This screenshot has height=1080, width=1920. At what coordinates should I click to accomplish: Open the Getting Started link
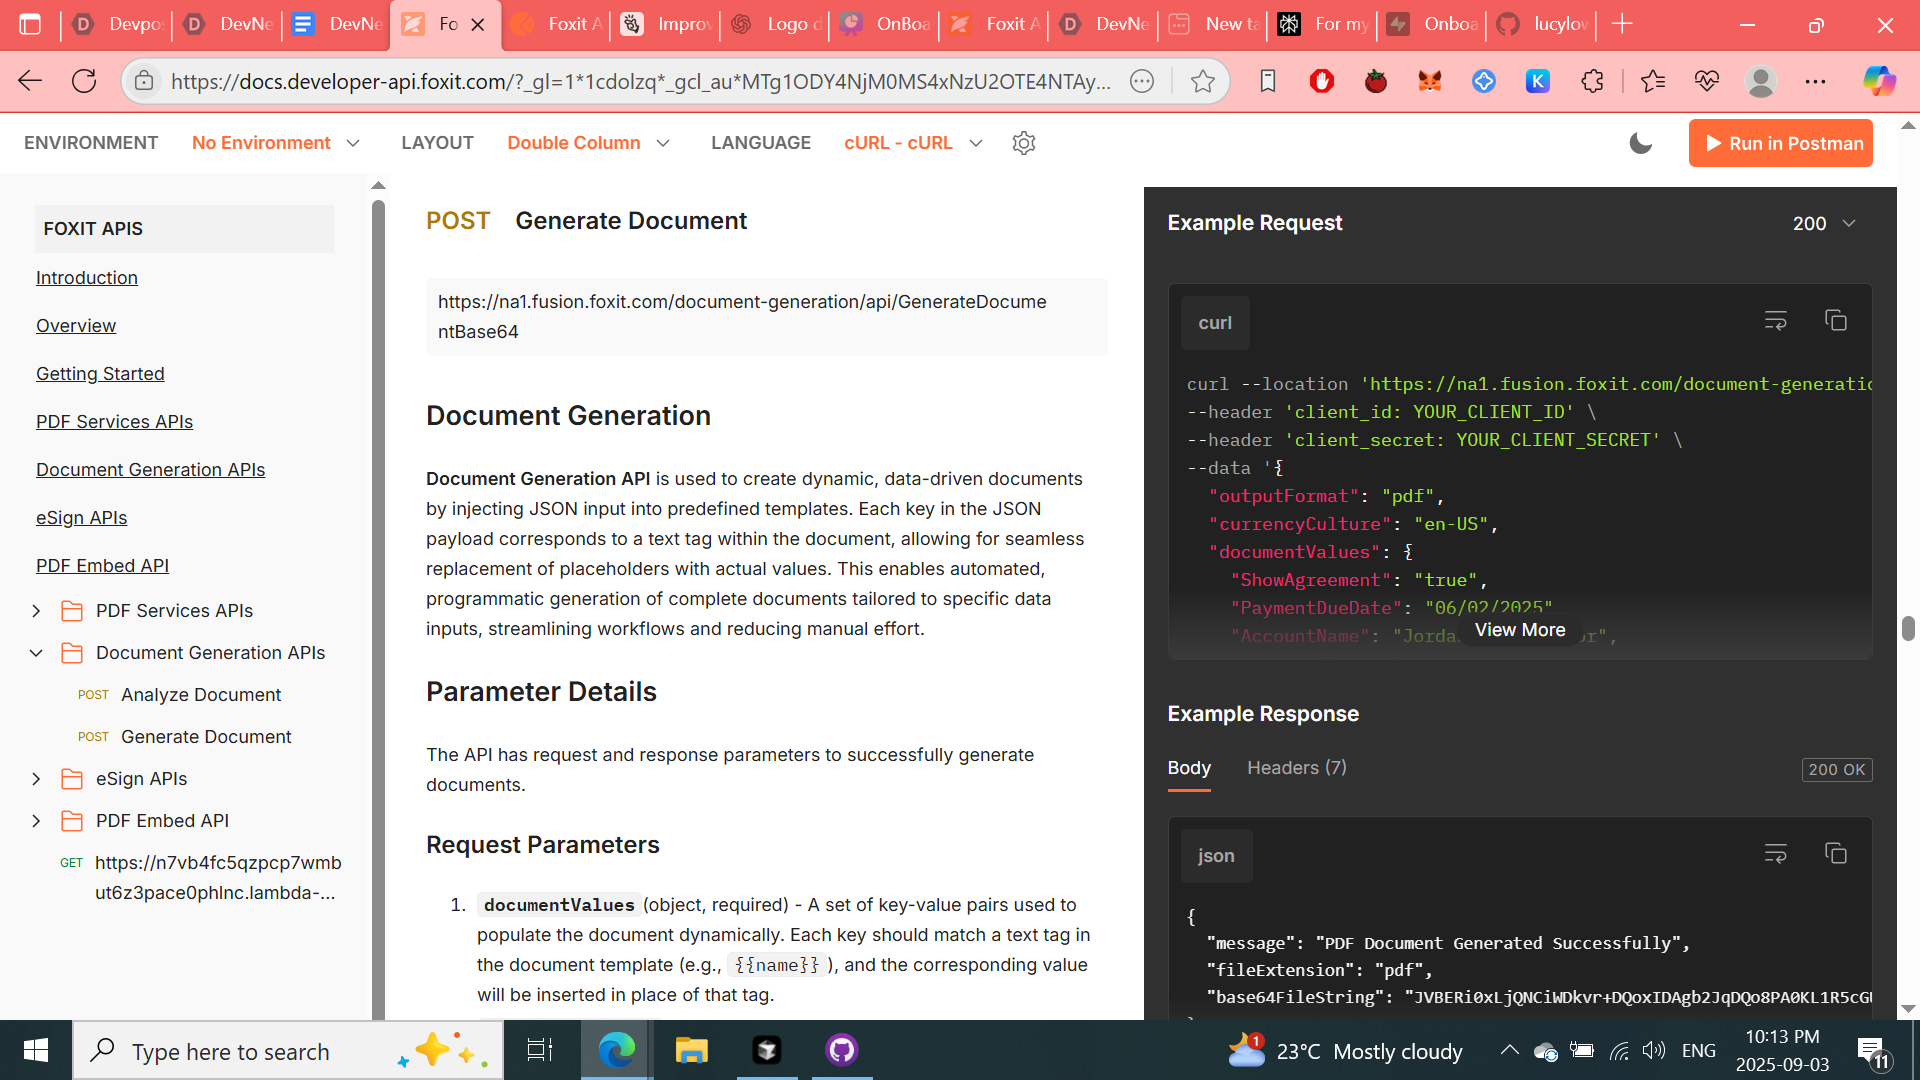click(x=100, y=374)
